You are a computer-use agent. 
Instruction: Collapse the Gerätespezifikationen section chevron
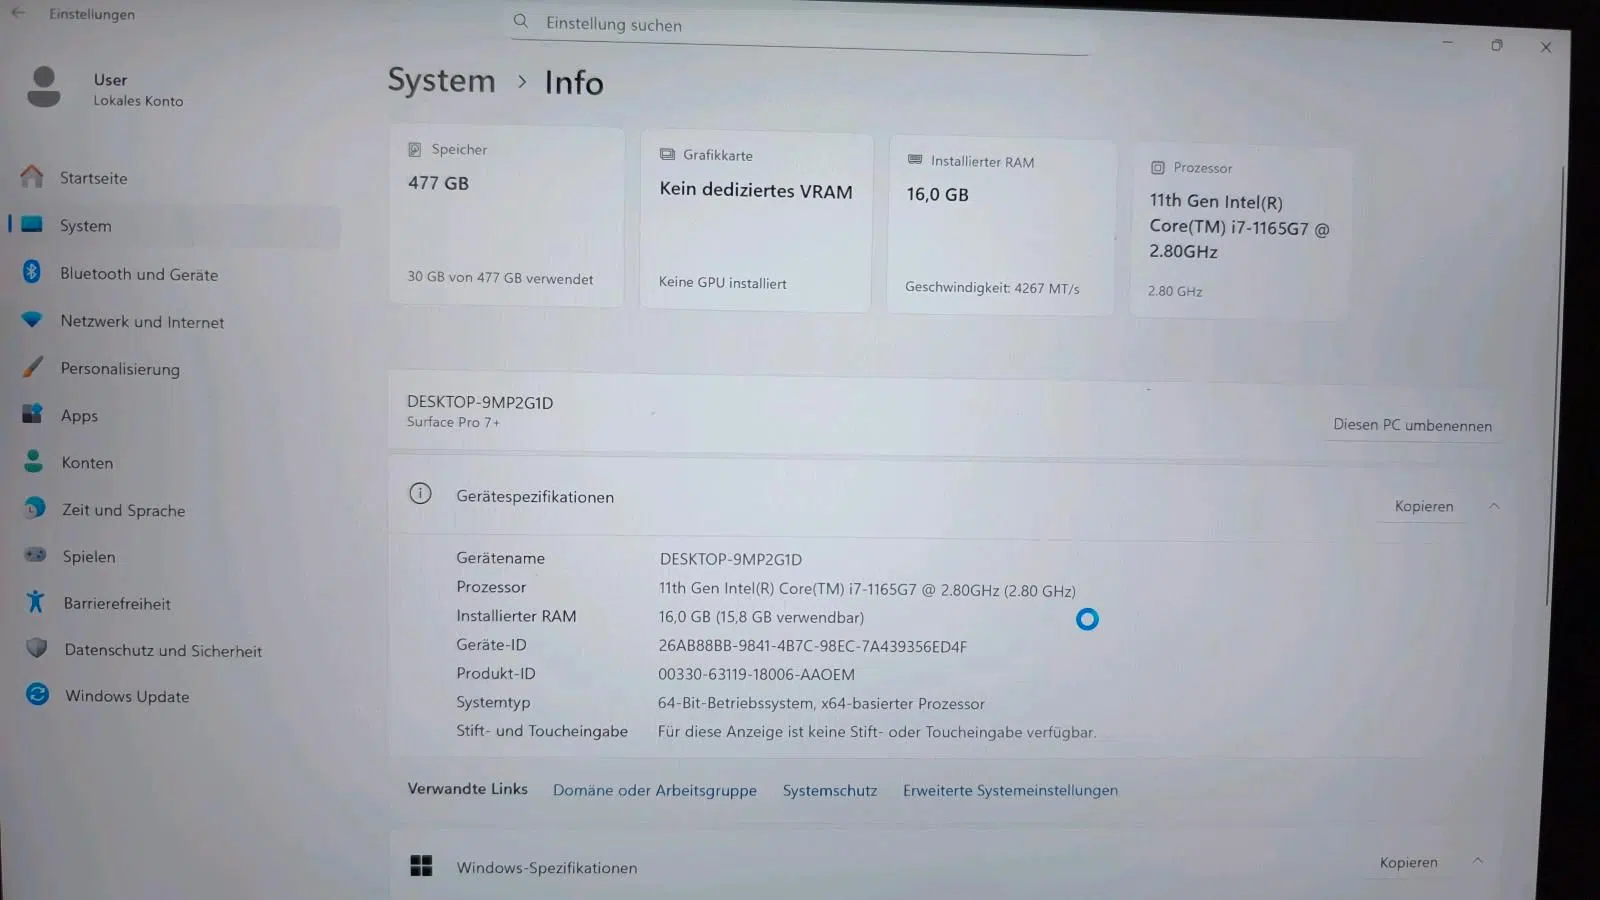tap(1494, 506)
